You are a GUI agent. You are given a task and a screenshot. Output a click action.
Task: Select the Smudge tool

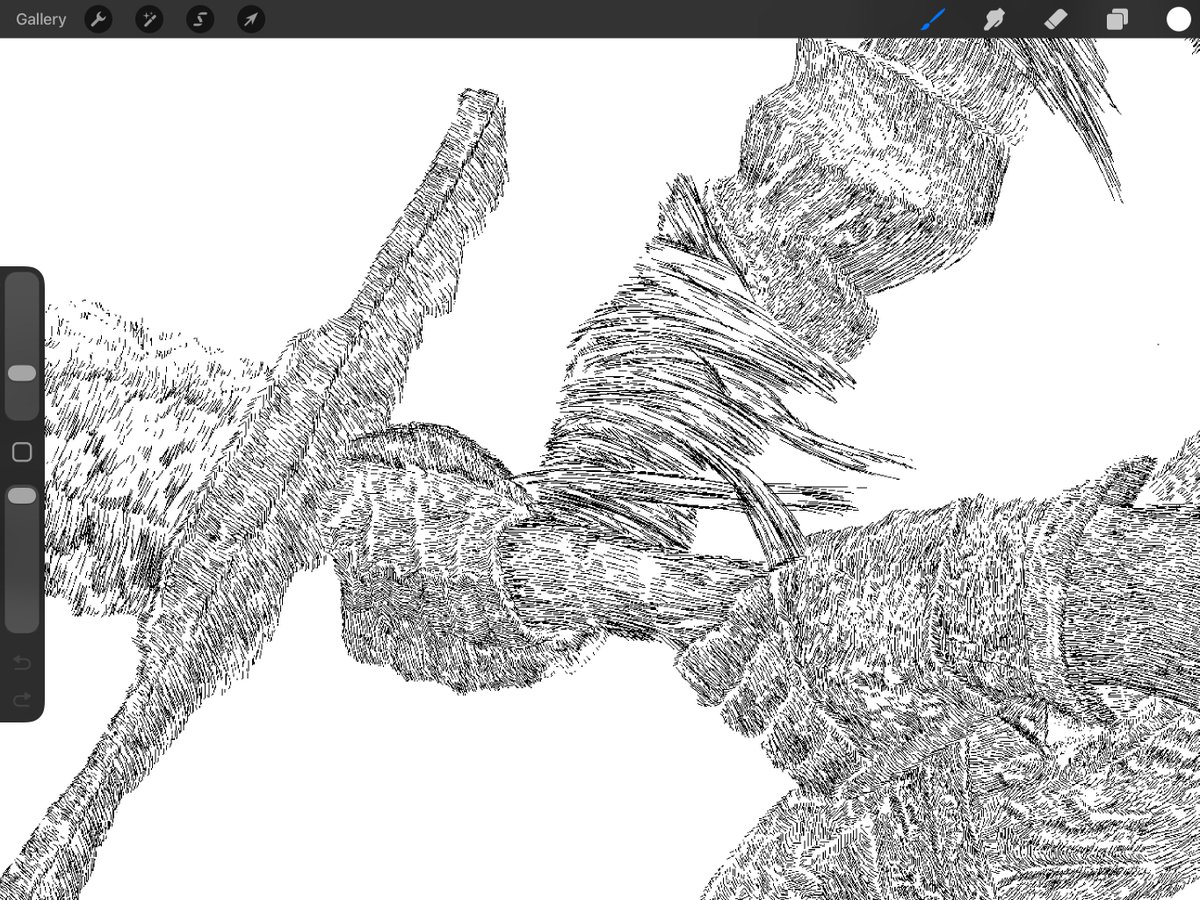[994, 19]
